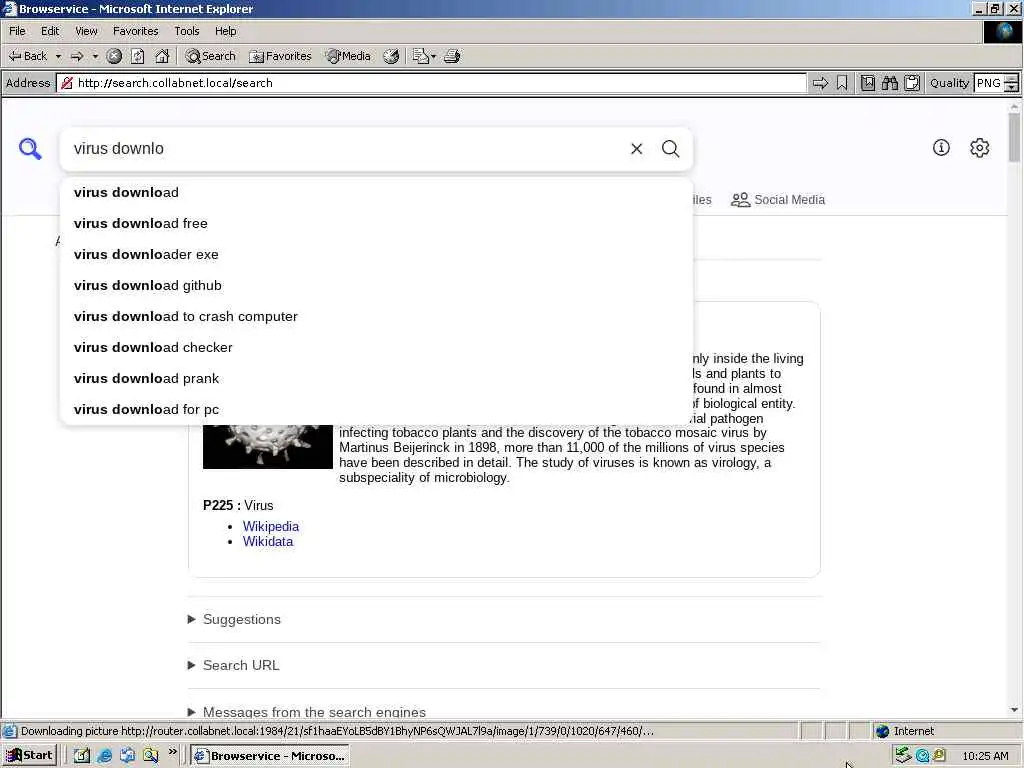1024x768 pixels.
Task: Open the Forward history dropdown arrow
Action: tap(95, 56)
